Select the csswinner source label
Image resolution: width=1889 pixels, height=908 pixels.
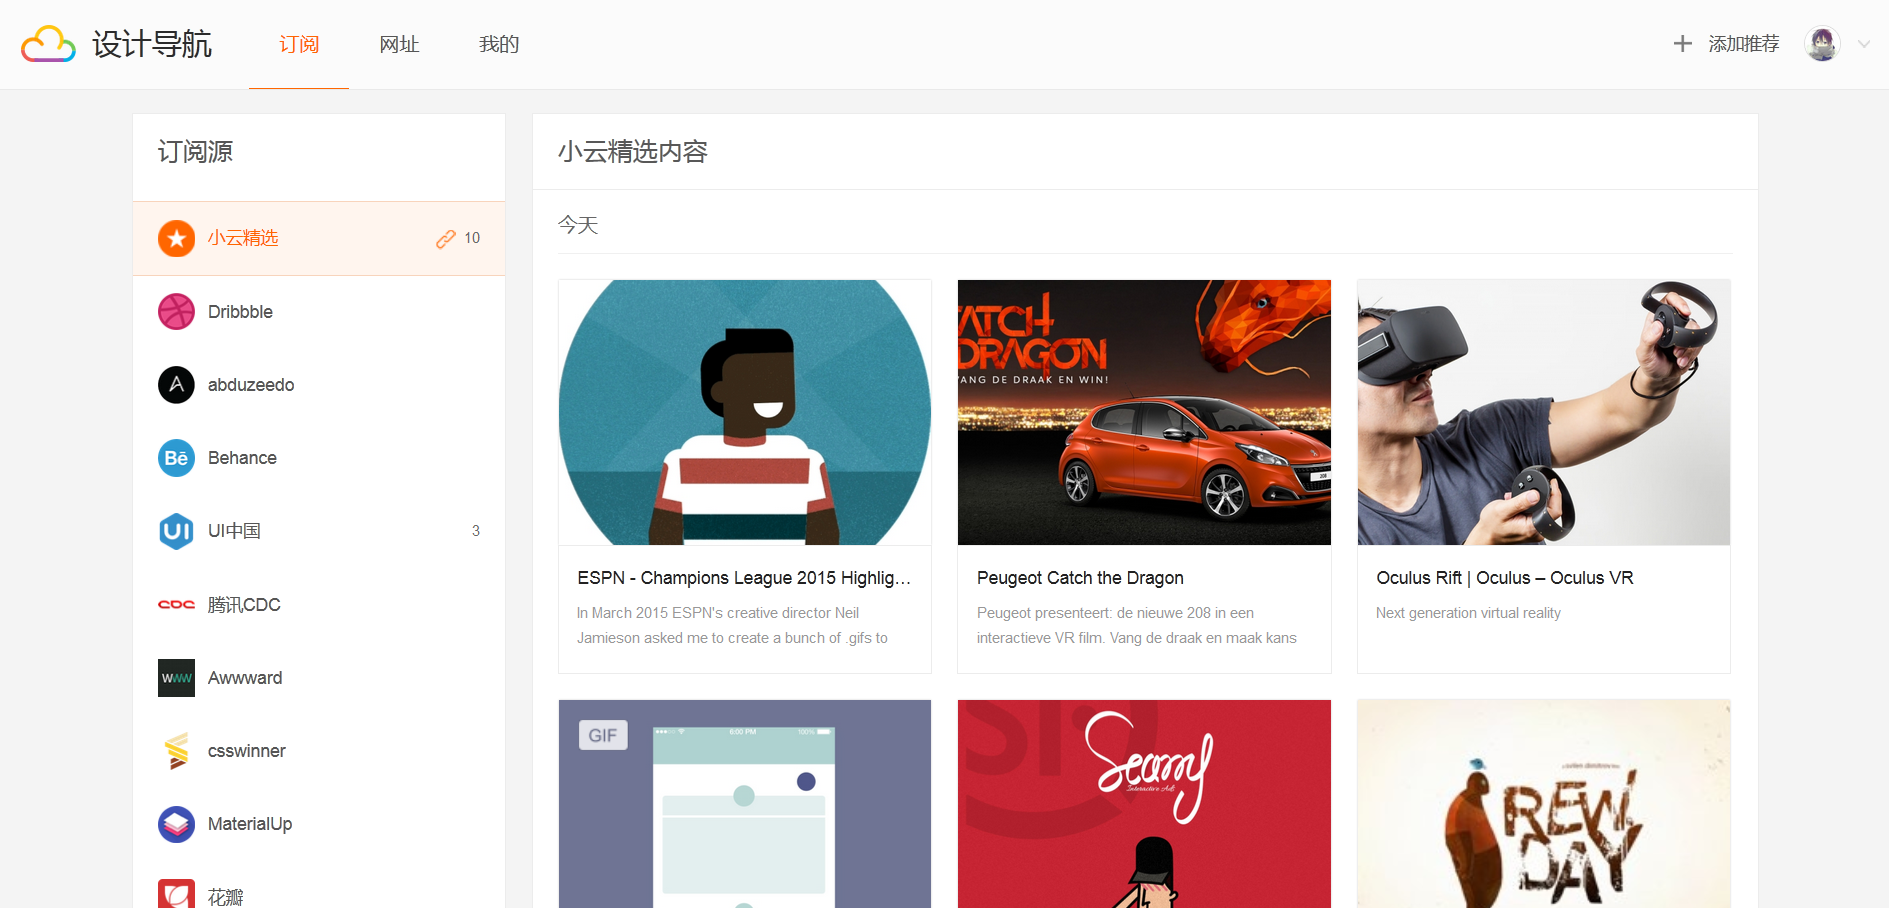coord(247,751)
